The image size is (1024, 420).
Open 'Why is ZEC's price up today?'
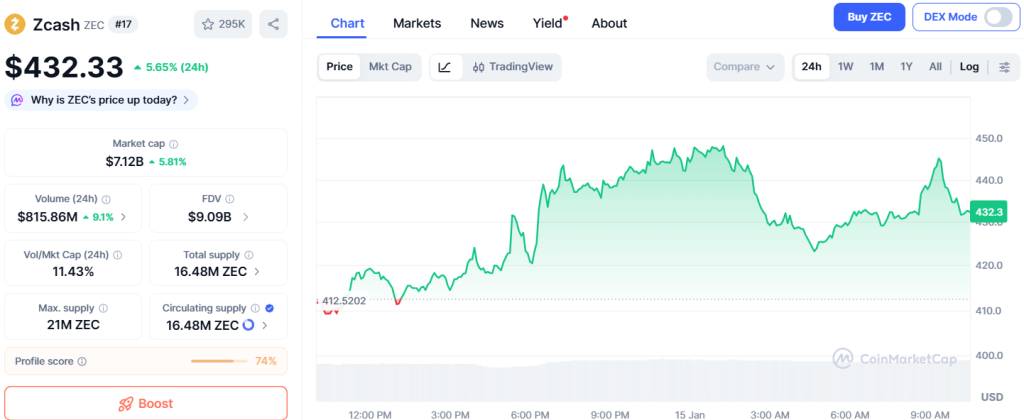point(101,100)
